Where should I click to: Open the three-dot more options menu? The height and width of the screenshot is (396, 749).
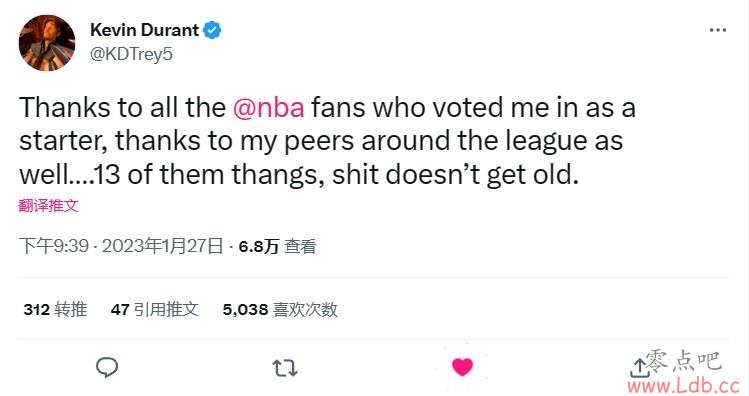click(717, 30)
